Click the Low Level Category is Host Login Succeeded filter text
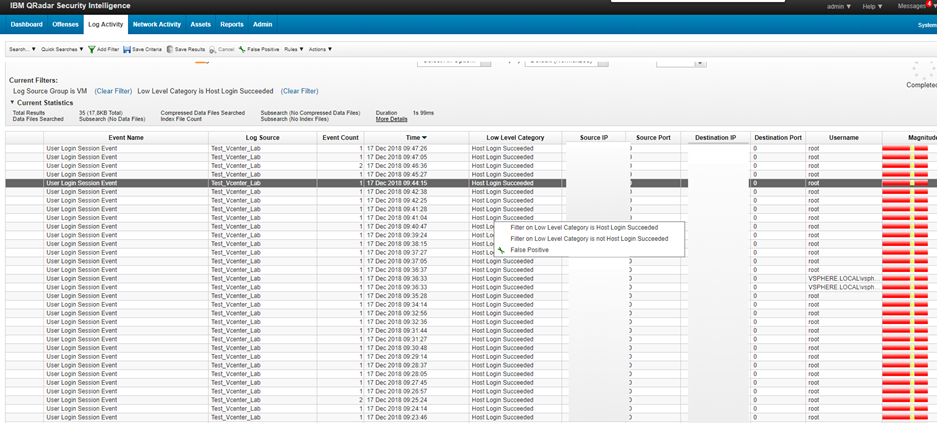The image size is (937, 423). 205,91
